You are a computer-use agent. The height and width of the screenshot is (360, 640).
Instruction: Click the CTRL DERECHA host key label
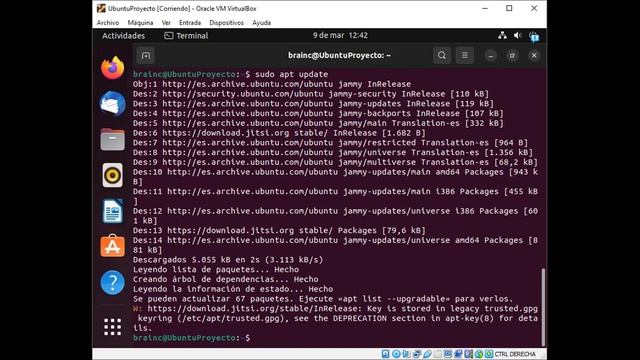515,354
